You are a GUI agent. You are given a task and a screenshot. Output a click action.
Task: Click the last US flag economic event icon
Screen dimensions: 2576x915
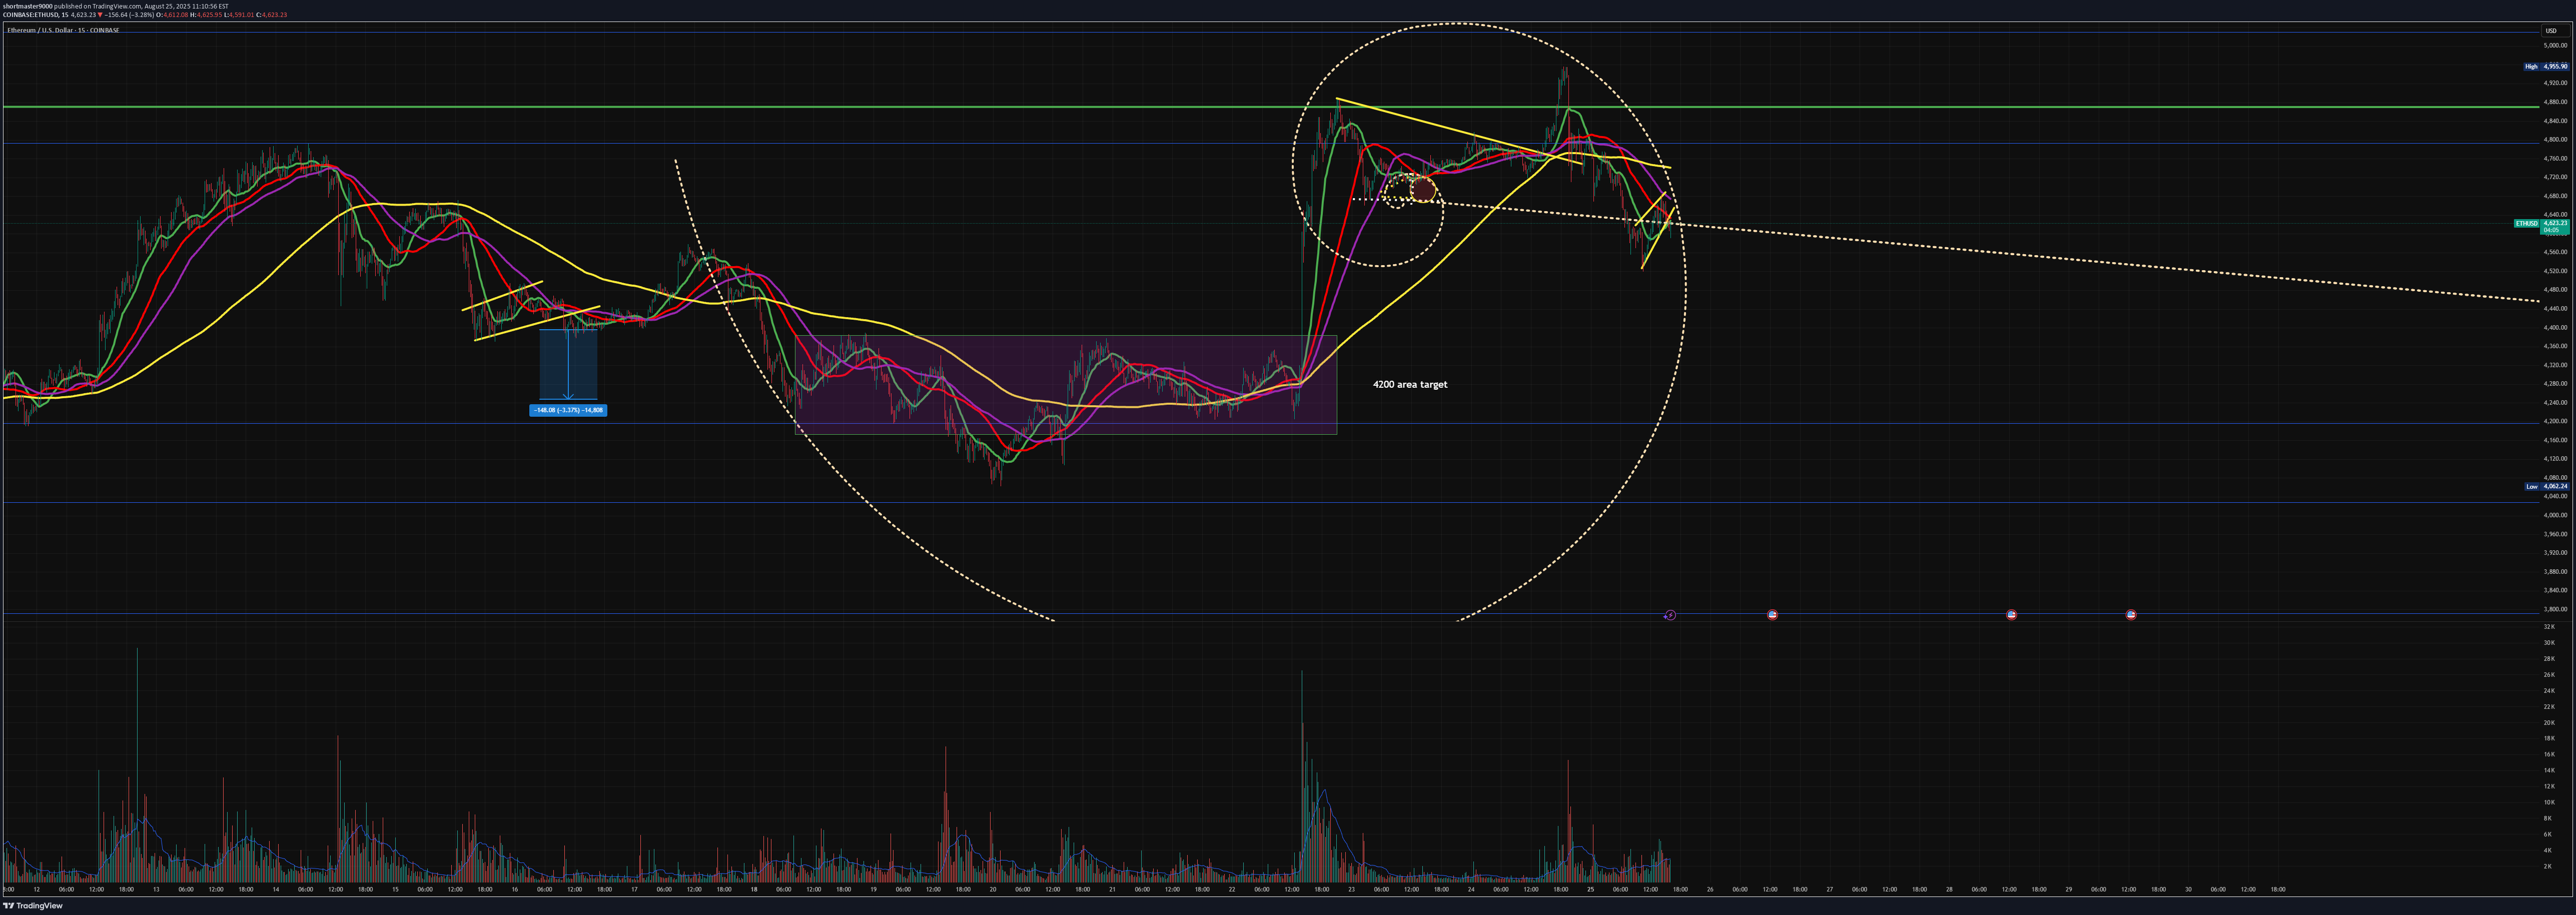pyautogui.click(x=2131, y=615)
